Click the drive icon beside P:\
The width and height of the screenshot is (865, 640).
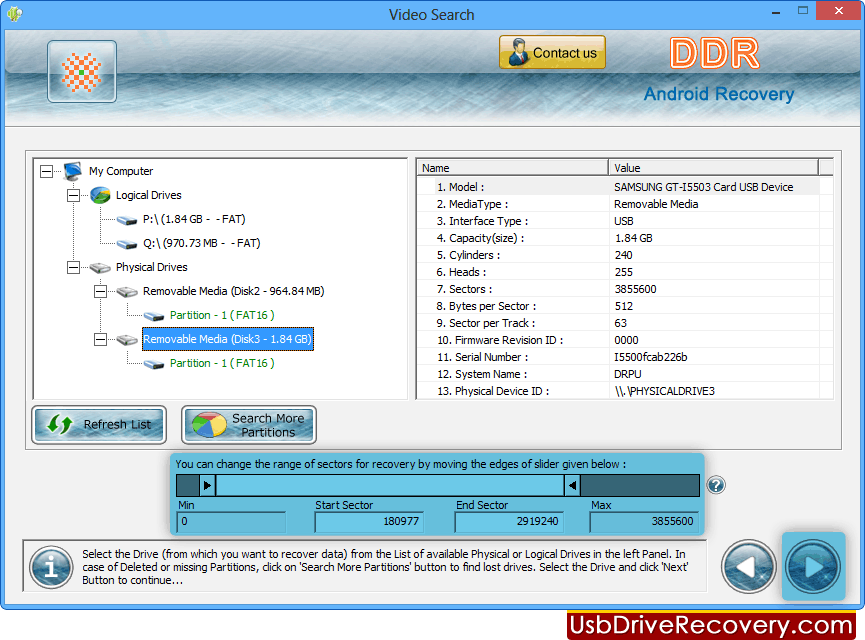pyautogui.click(x=127, y=220)
